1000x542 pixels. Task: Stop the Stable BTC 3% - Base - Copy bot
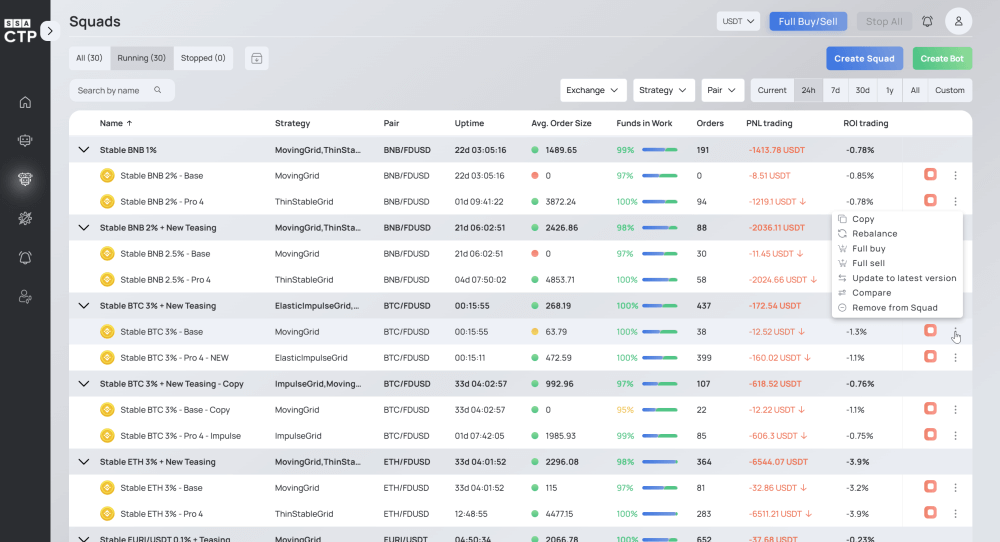point(930,408)
